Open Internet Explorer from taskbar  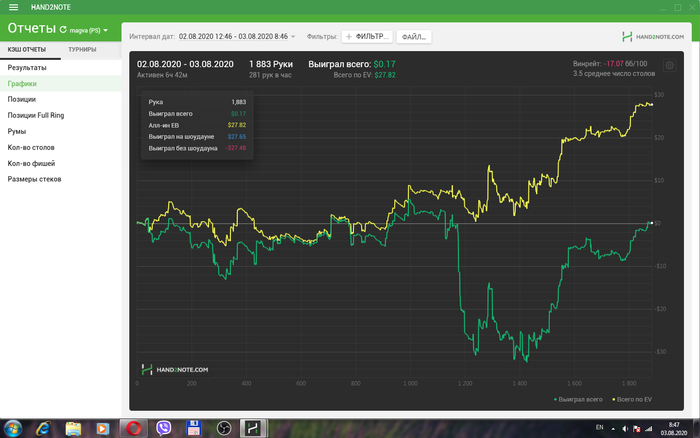43,429
